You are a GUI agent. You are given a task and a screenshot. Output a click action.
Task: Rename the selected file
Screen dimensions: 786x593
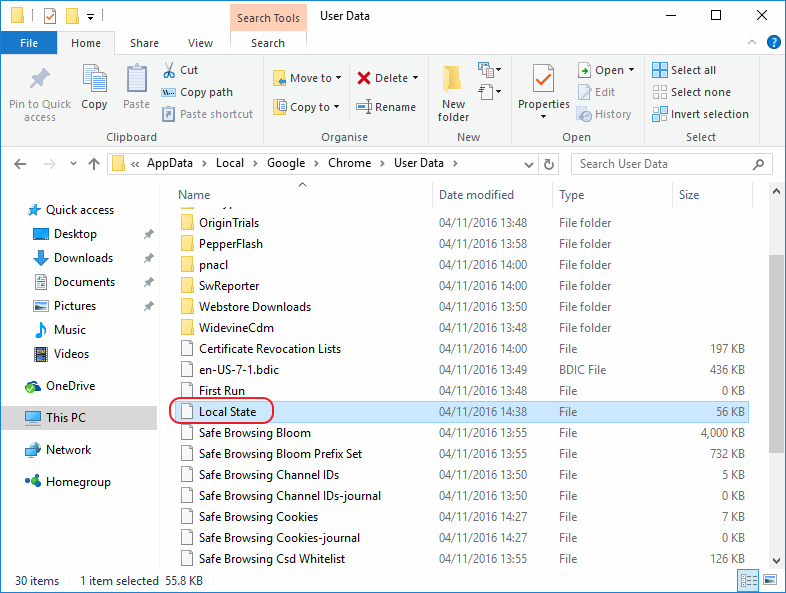coord(386,107)
